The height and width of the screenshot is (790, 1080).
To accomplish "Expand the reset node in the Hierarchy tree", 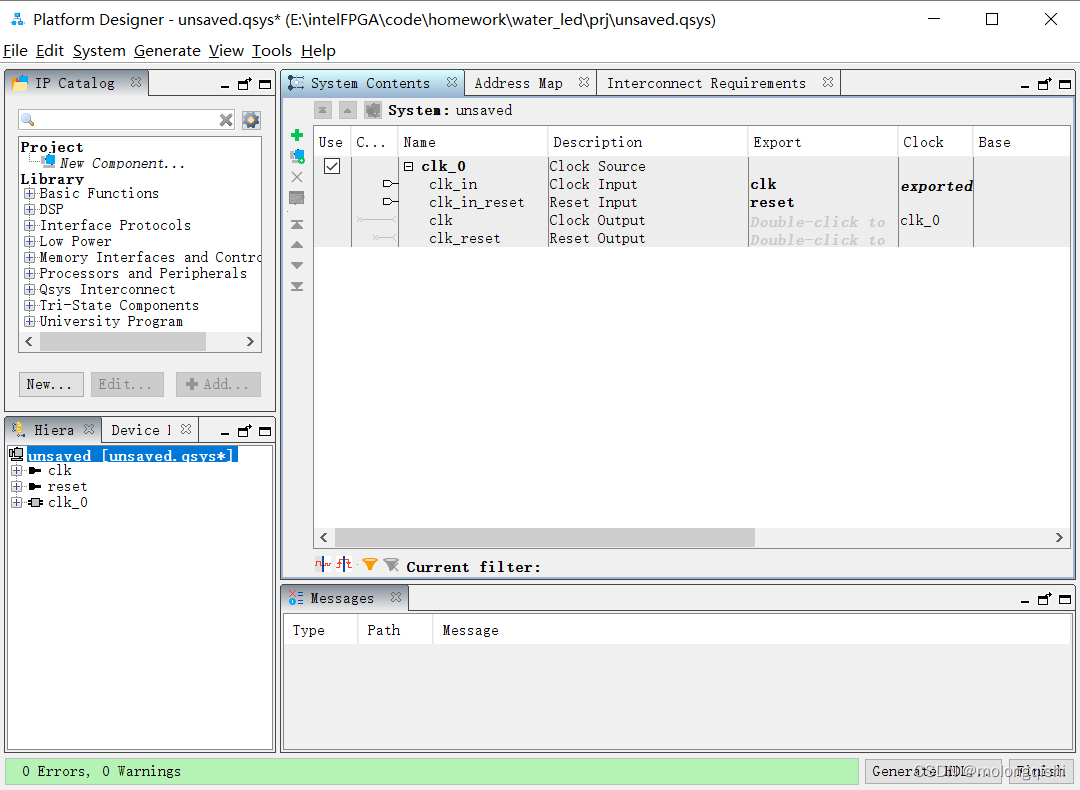I will [x=17, y=486].
